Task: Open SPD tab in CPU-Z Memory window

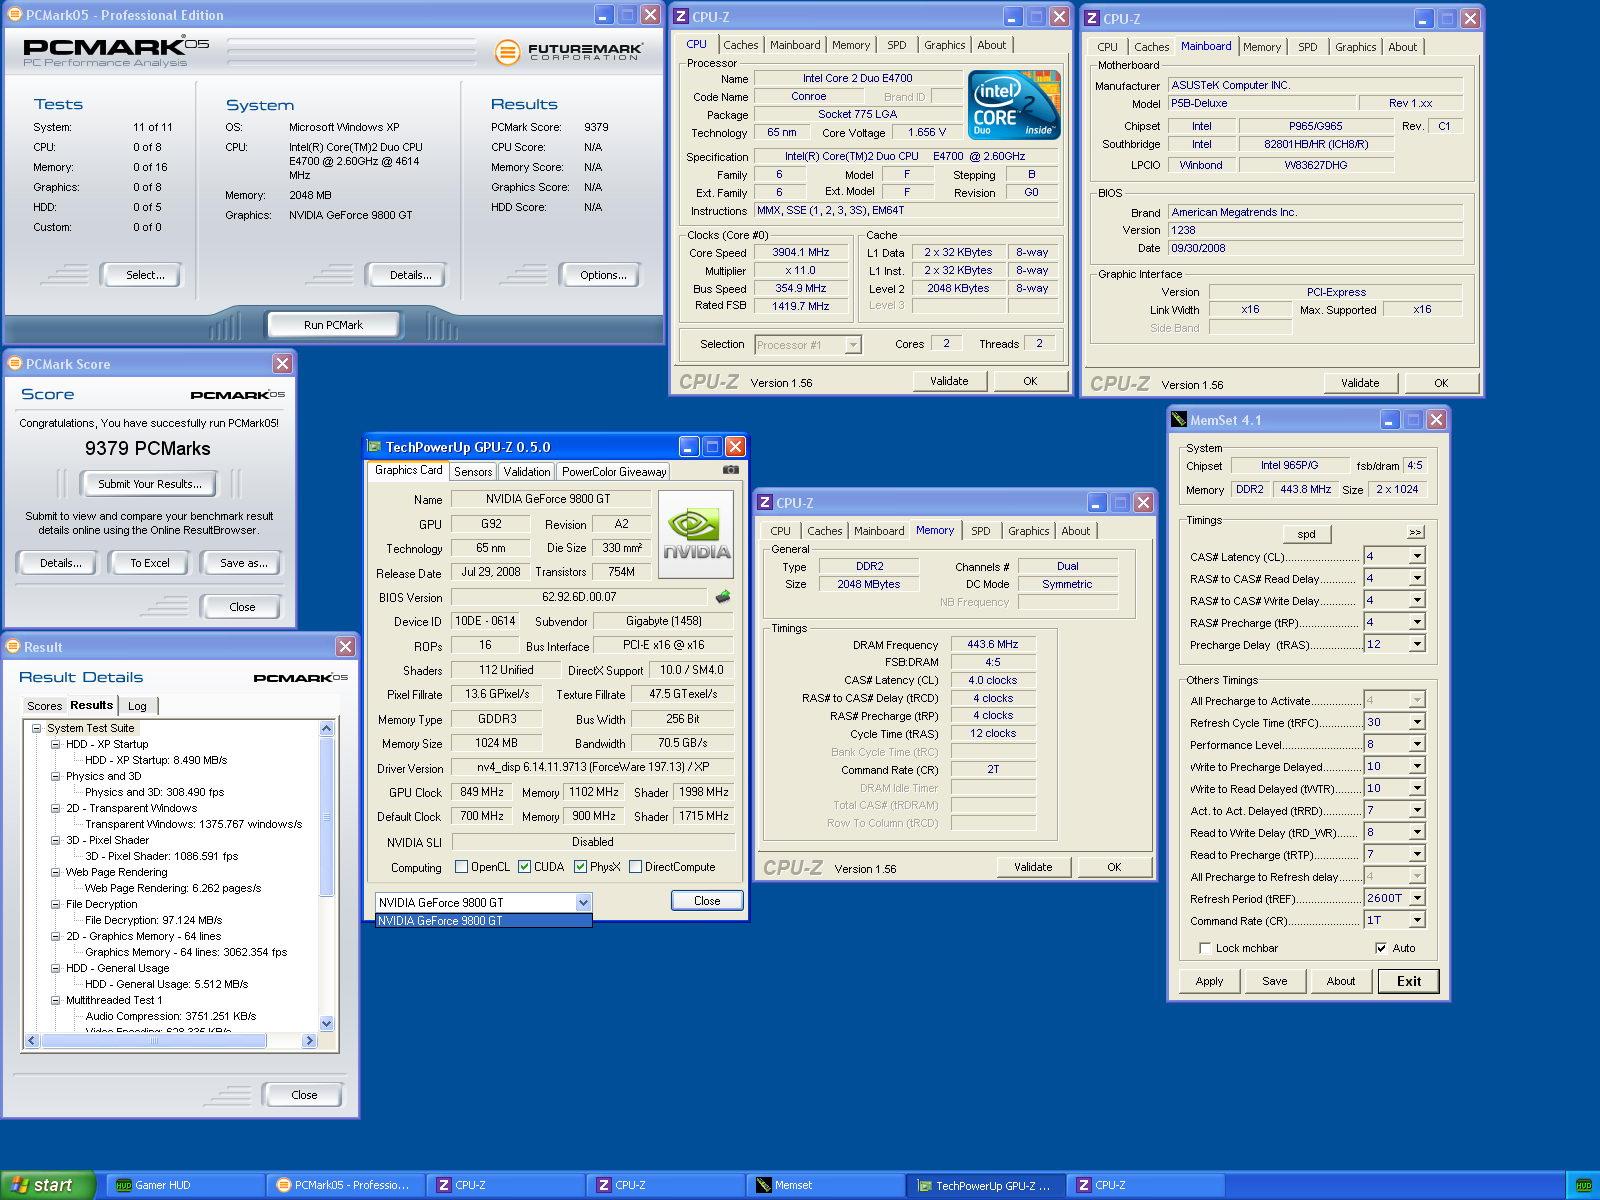Action: tap(981, 531)
